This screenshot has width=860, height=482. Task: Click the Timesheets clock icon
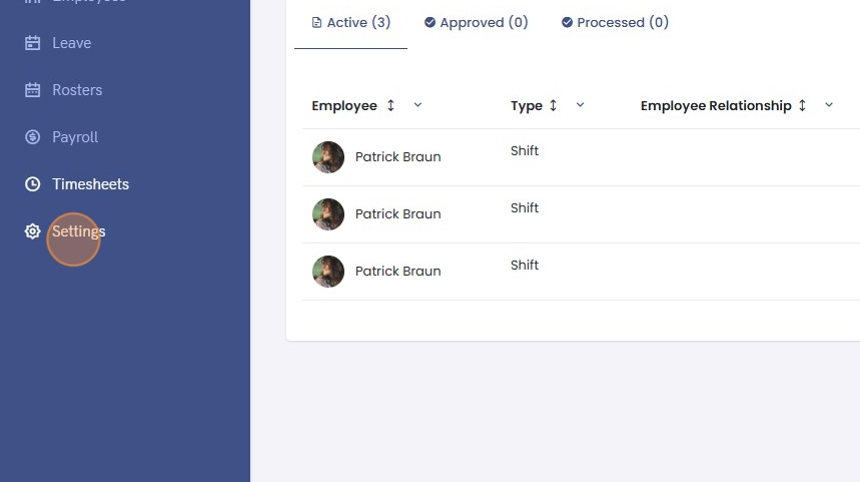click(x=33, y=184)
